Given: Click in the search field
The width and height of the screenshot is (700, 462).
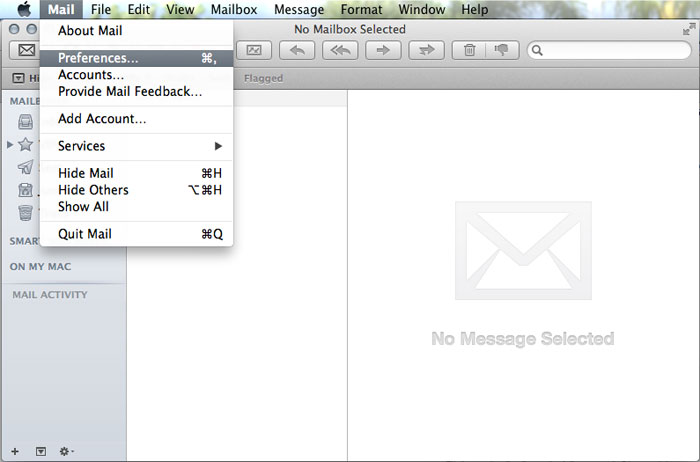Looking at the screenshot, I should 609,50.
